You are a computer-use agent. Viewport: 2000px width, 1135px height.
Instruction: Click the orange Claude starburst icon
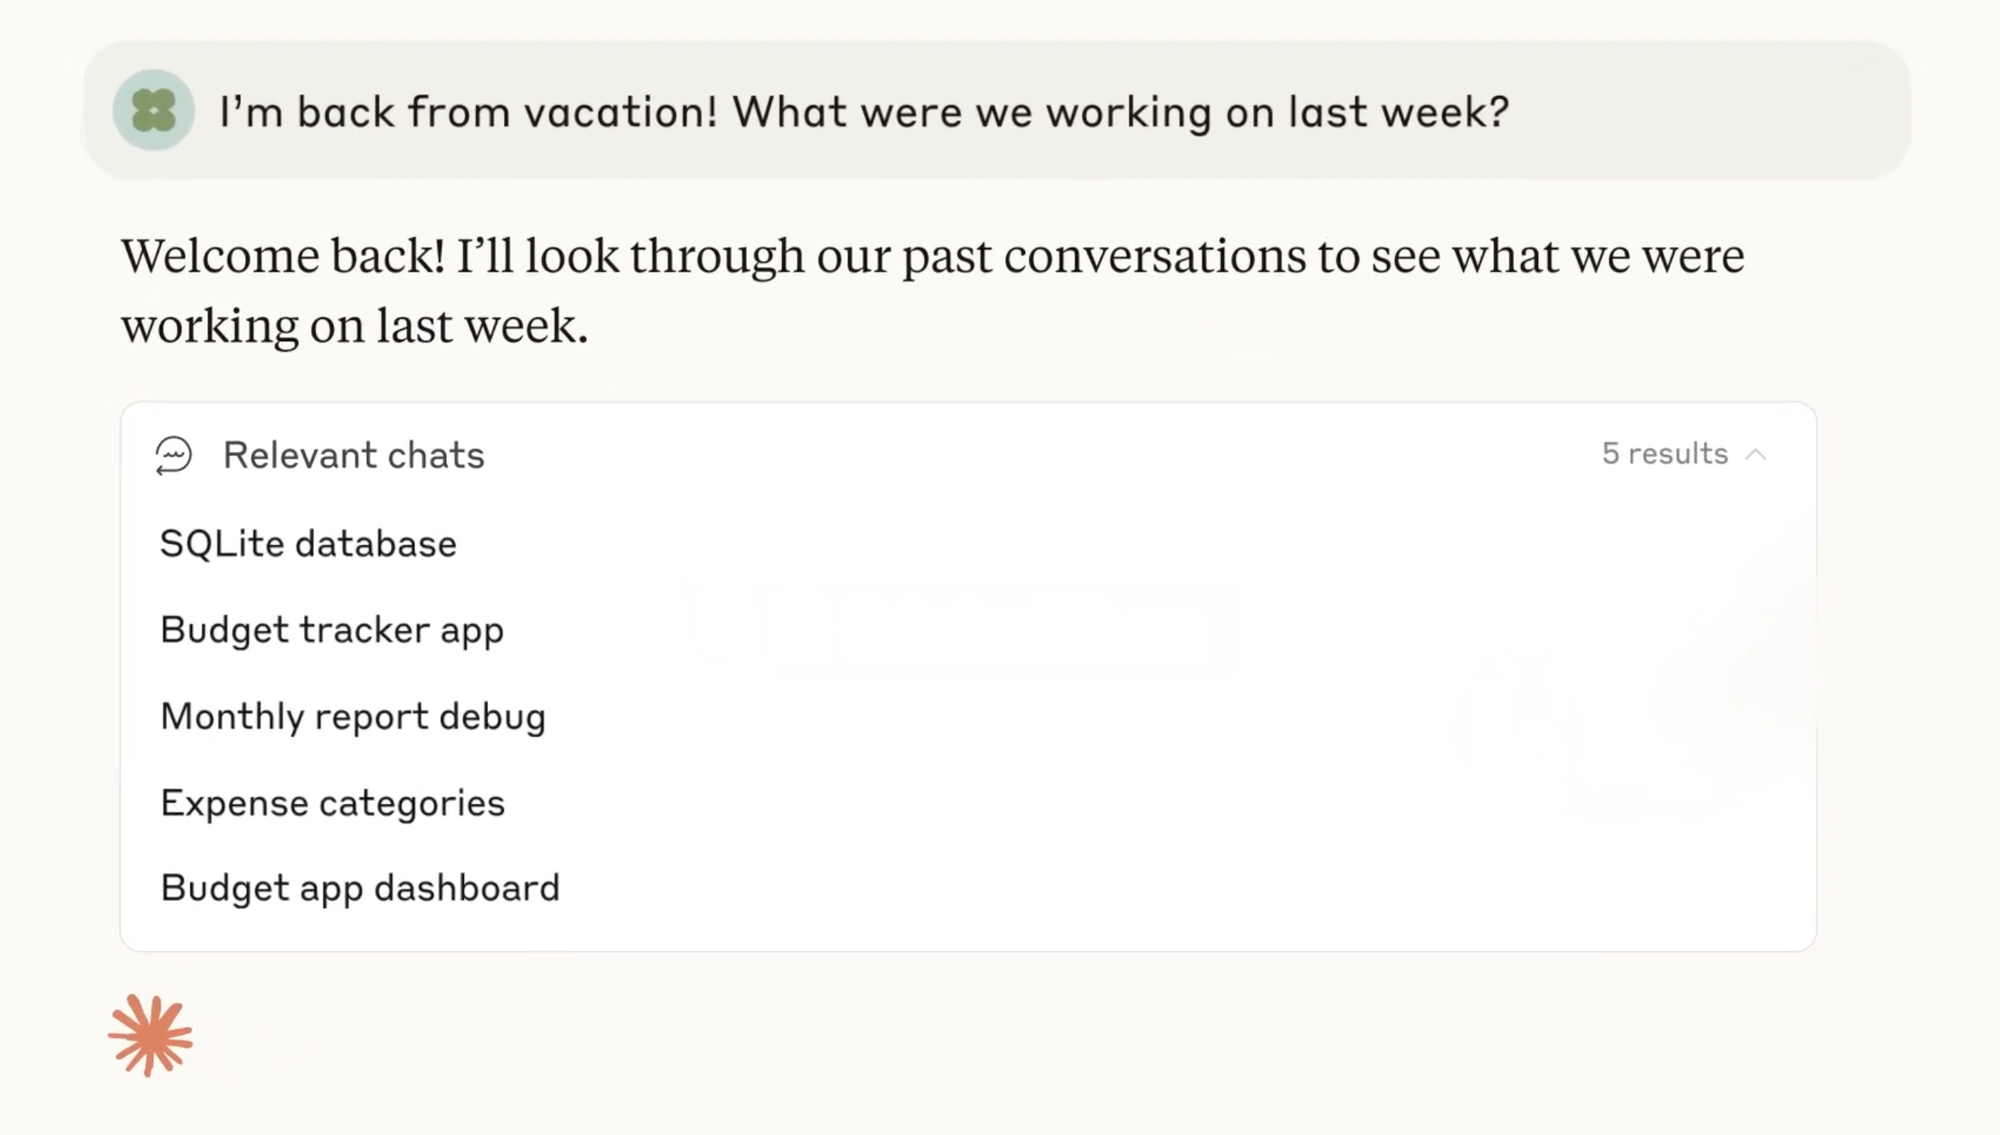pyautogui.click(x=150, y=1036)
